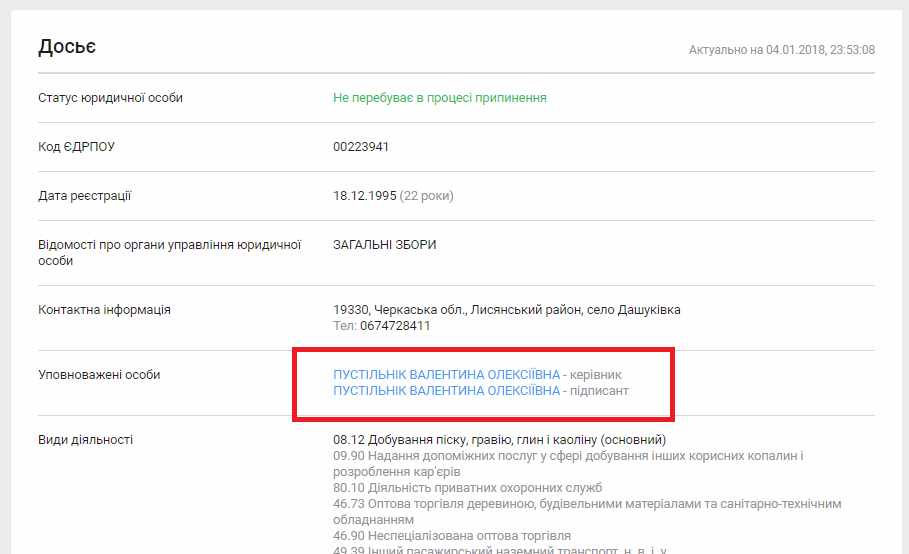The width and height of the screenshot is (909, 554).
Task: Click the ЄДРПОУ code value 00223941
Action: tap(361, 147)
